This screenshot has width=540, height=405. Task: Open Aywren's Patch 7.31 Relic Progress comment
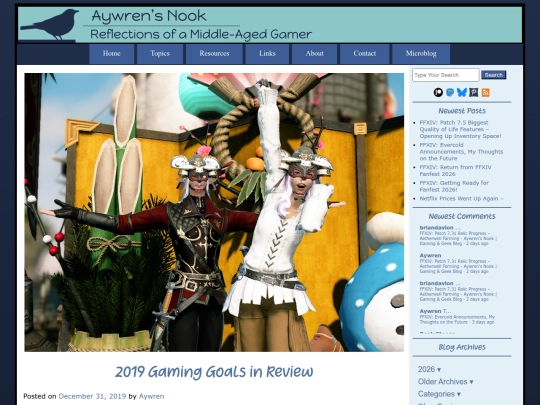click(458, 264)
